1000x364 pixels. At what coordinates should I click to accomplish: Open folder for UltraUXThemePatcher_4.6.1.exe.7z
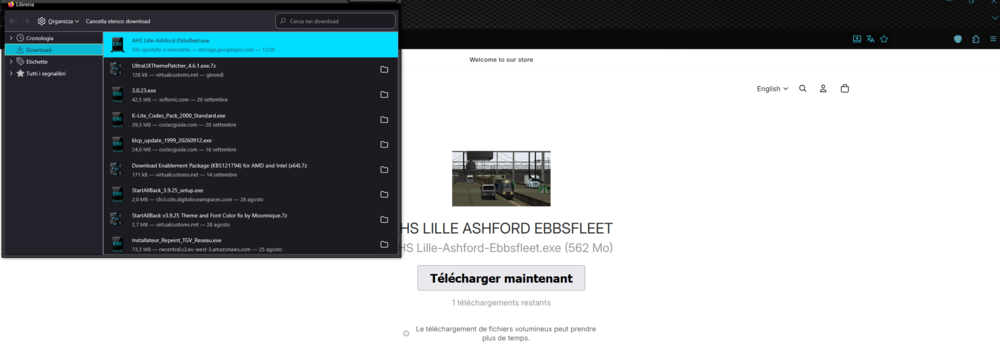click(384, 69)
